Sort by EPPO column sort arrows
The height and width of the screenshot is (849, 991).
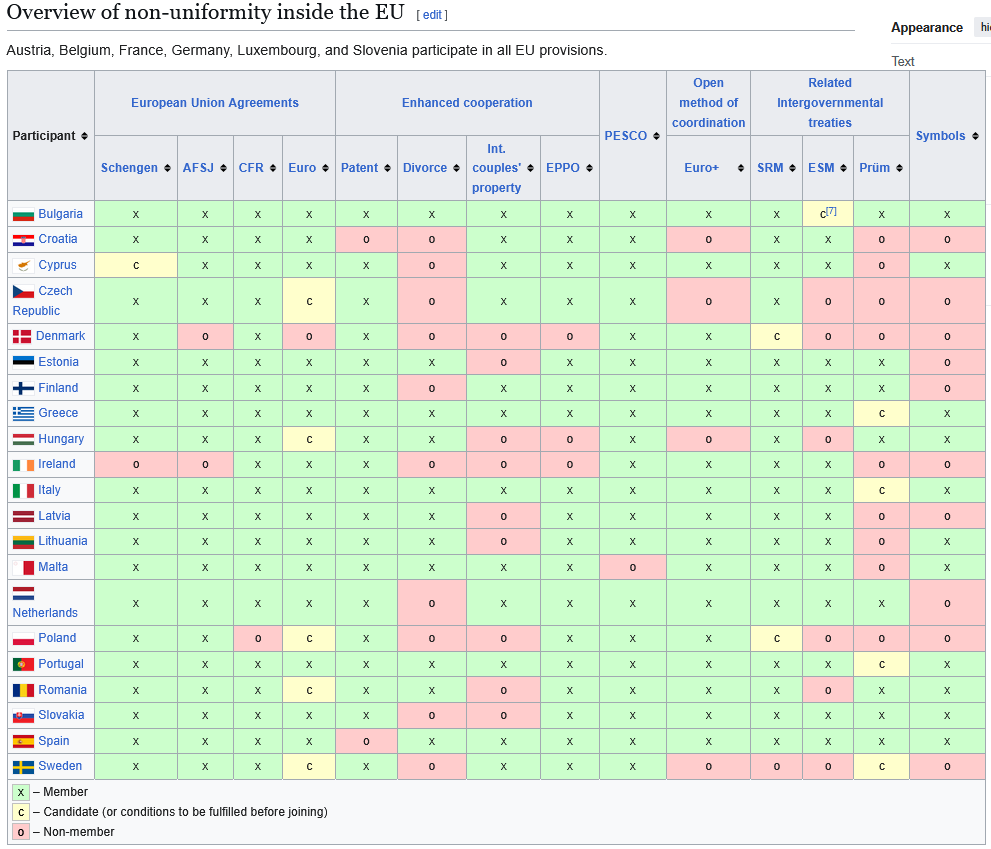(x=588, y=168)
